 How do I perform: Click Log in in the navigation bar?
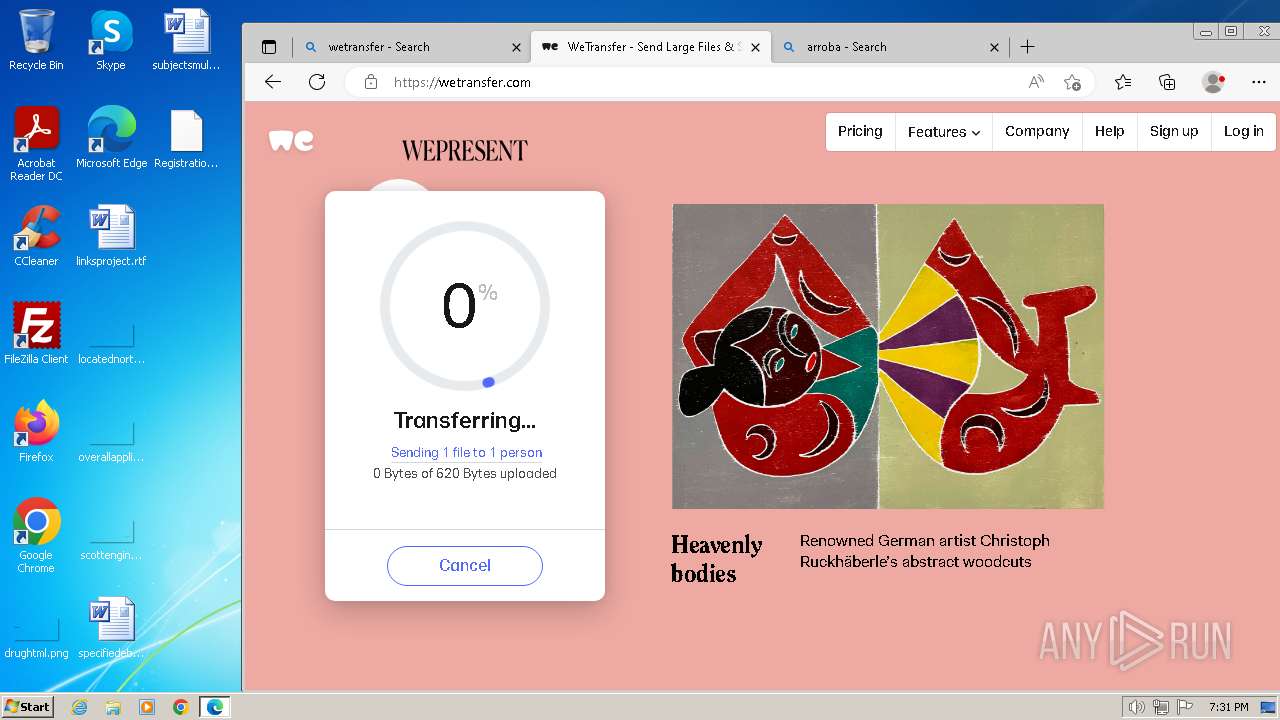tap(1243, 131)
